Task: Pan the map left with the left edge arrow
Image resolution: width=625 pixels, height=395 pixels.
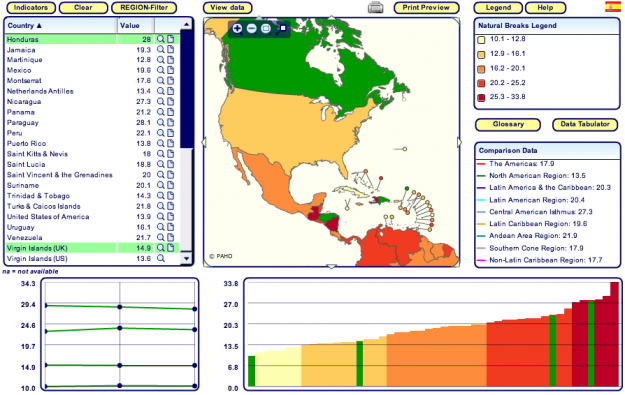Action: tap(204, 142)
